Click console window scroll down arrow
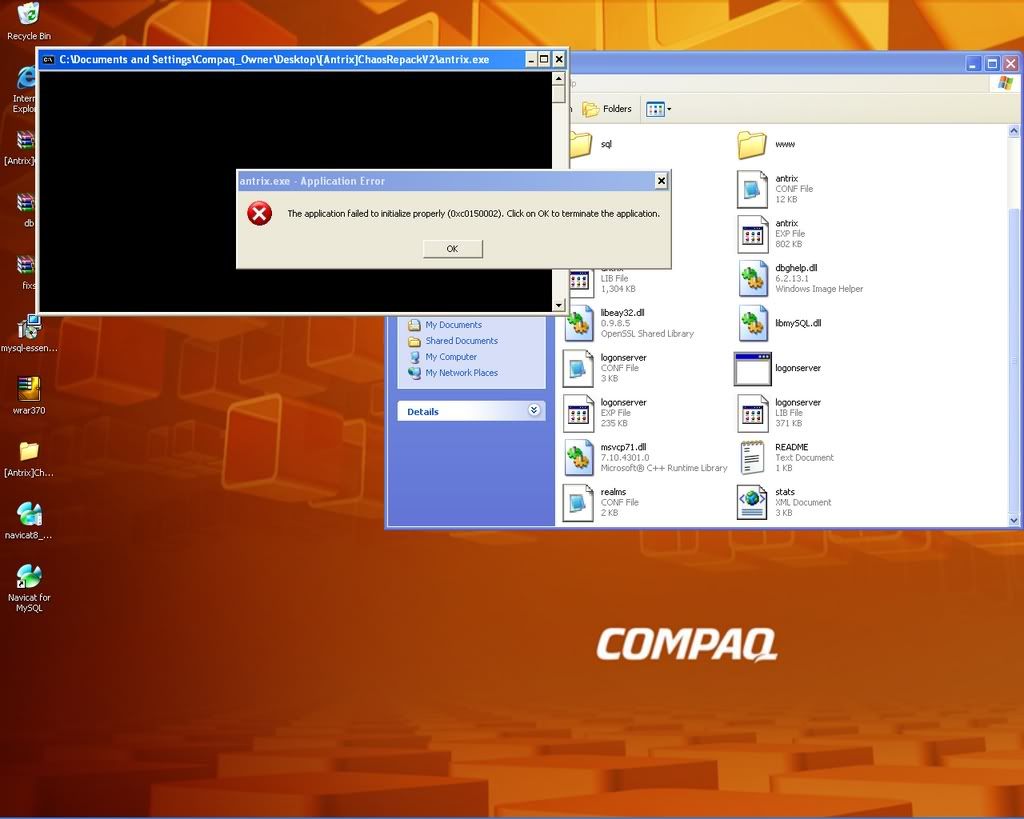Screen dimensions: 1024x819 pyautogui.click(x=559, y=305)
